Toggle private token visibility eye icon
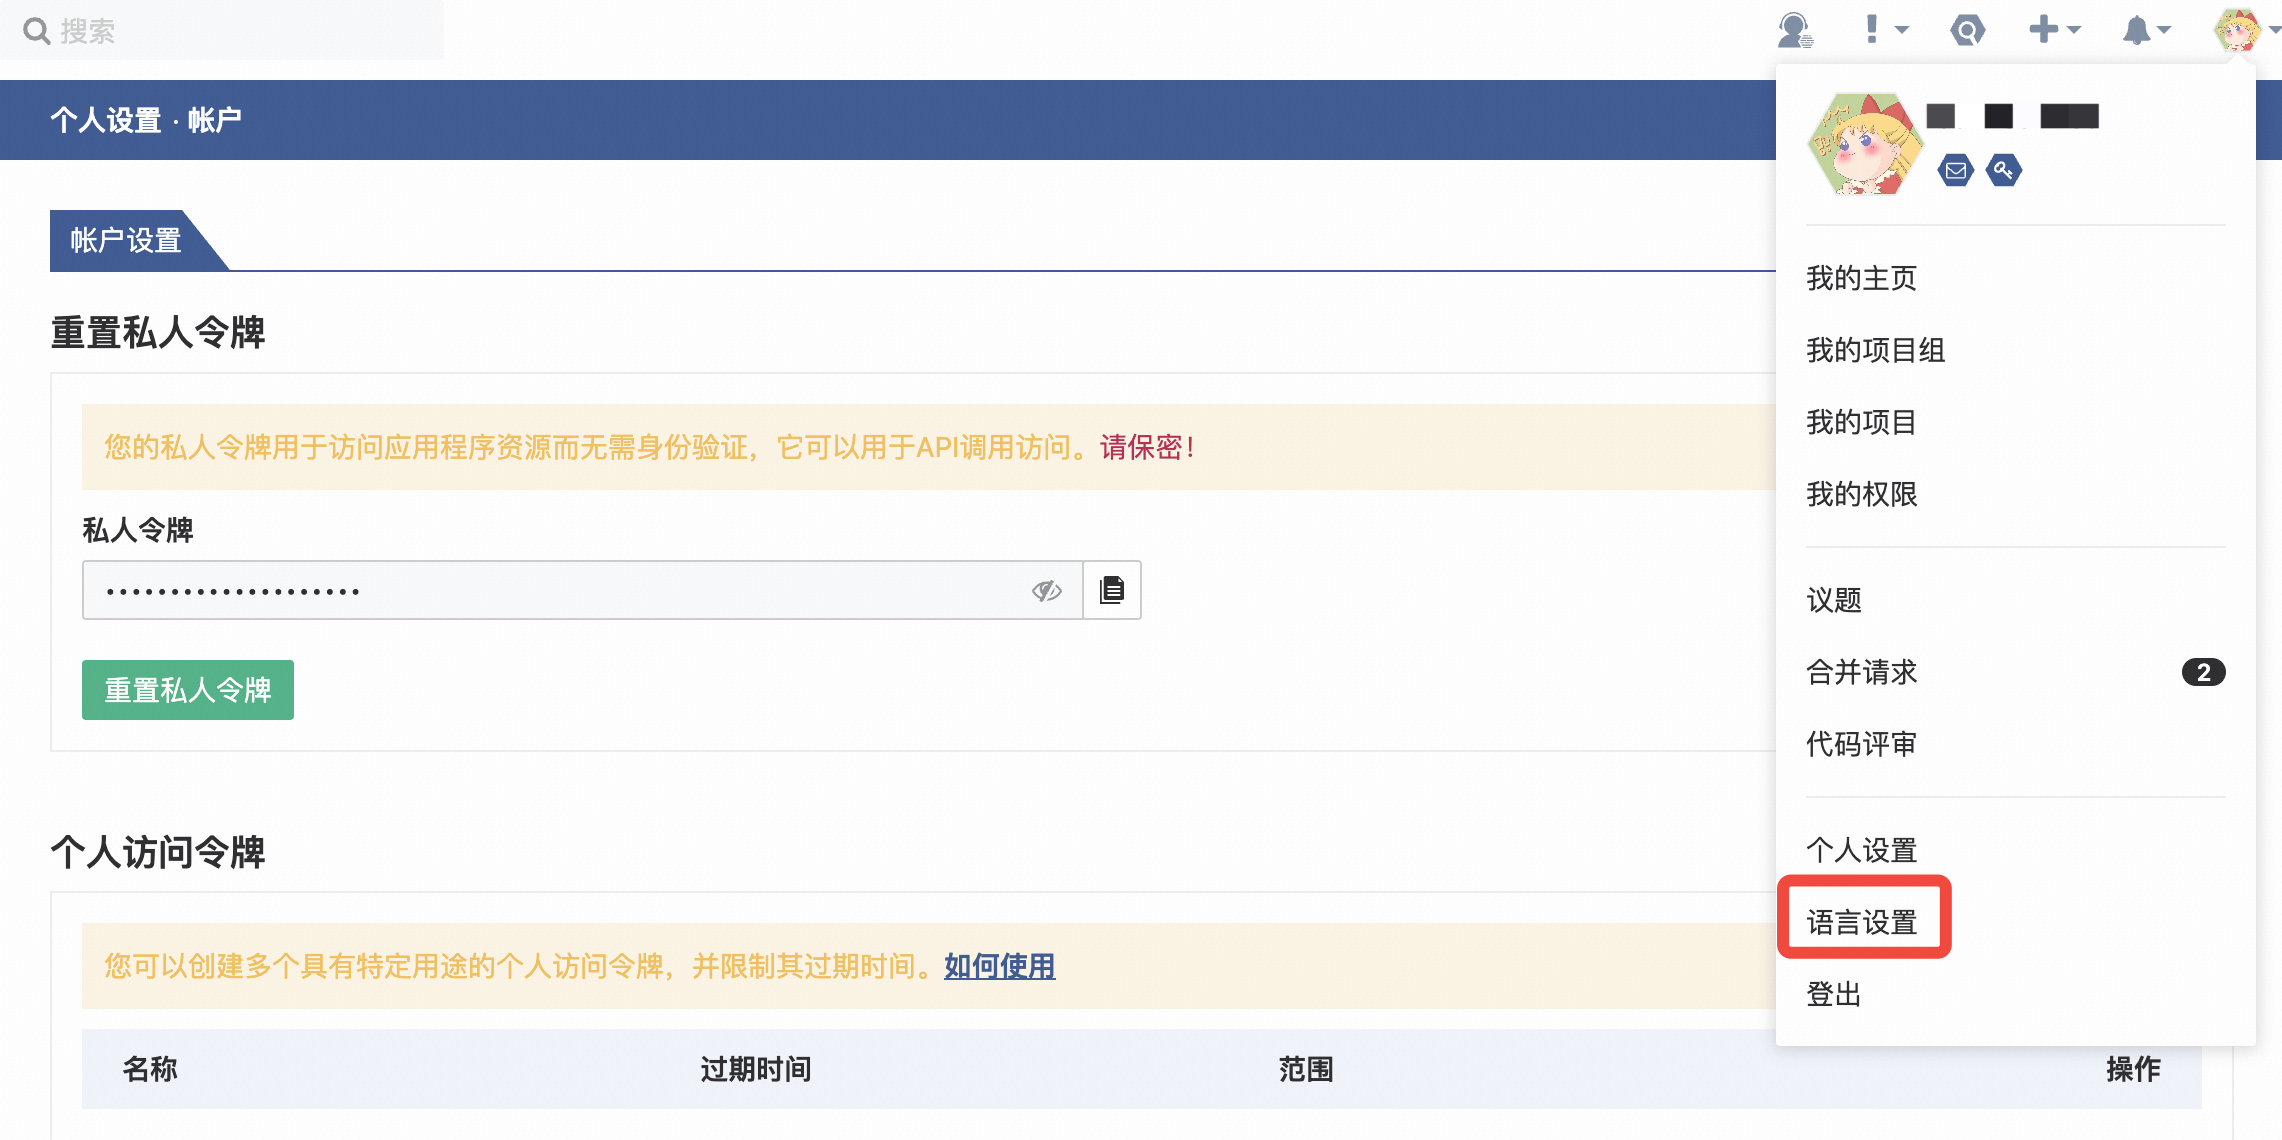The height and width of the screenshot is (1140, 2282). tap(1047, 590)
